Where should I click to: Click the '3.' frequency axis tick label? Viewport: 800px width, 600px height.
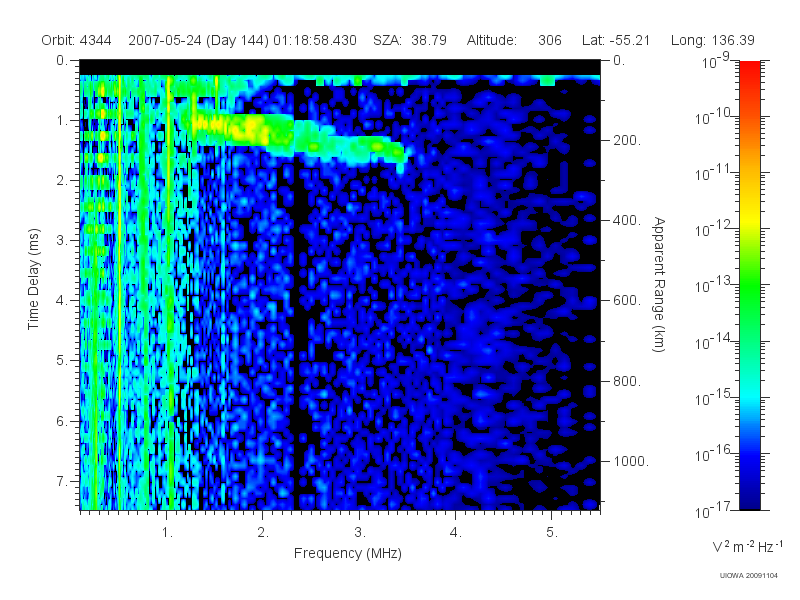[360, 533]
